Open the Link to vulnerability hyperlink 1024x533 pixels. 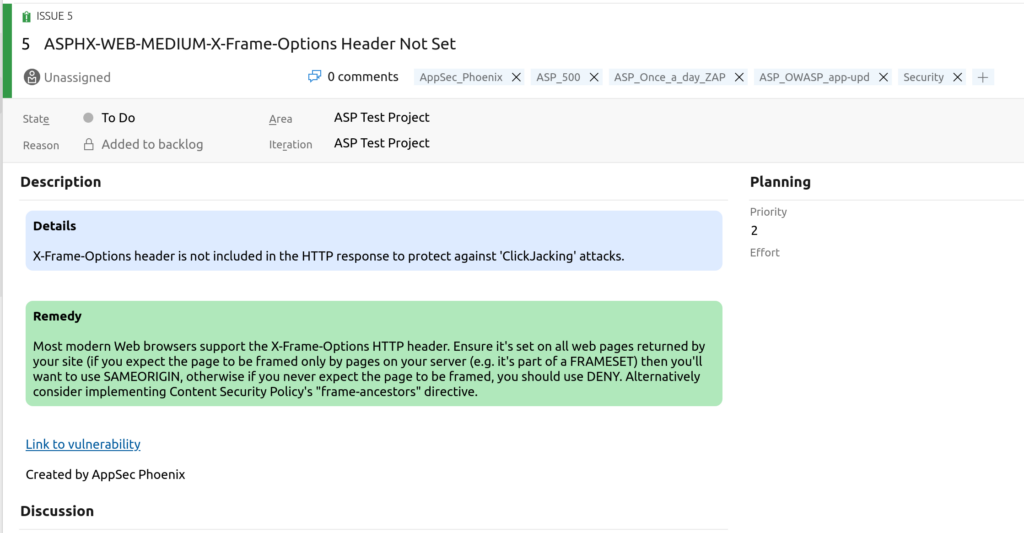(x=83, y=444)
